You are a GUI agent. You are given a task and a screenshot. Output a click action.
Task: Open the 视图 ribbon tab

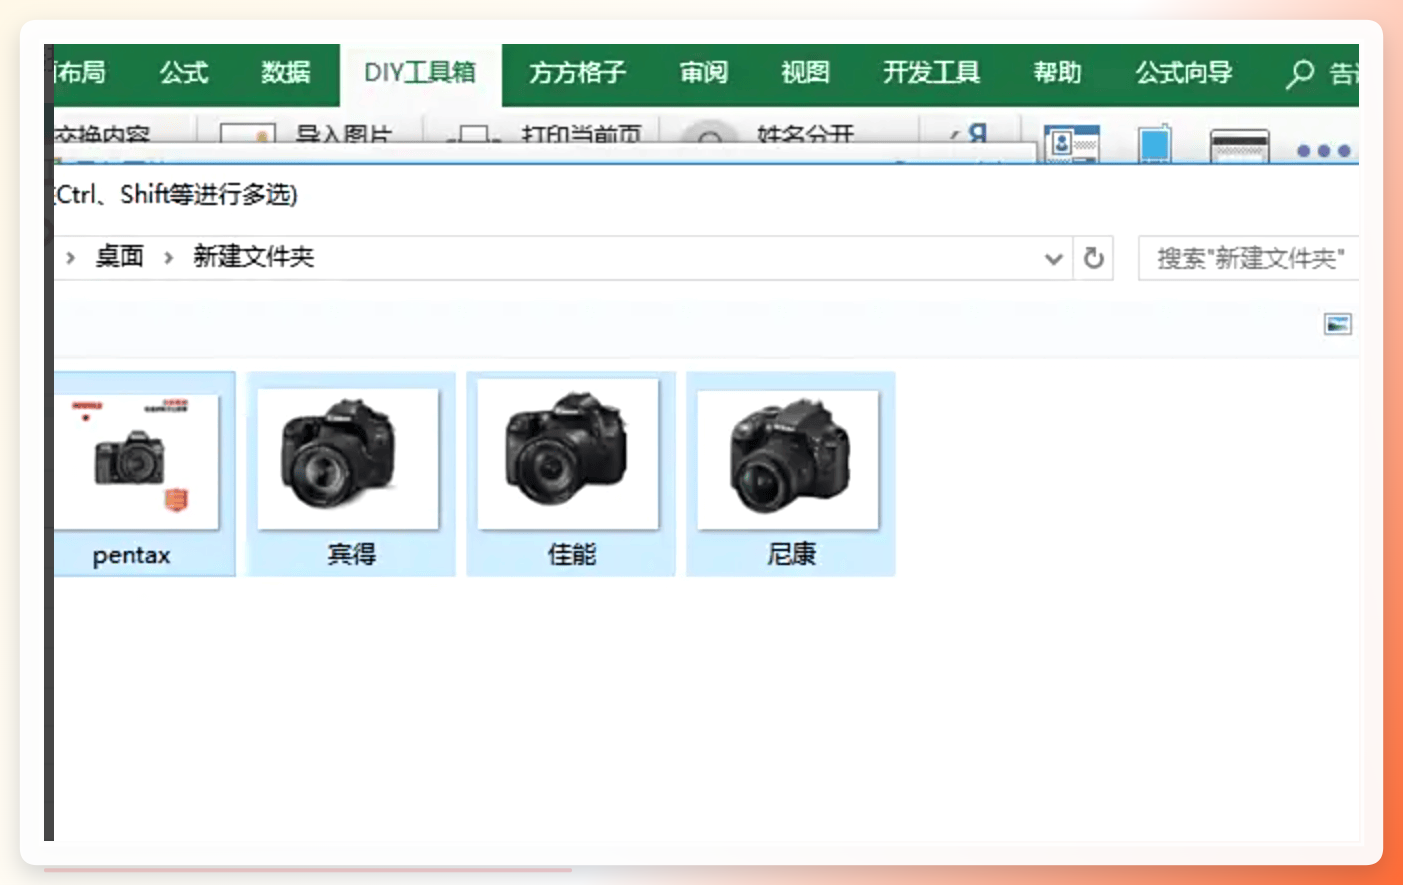tap(805, 73)
